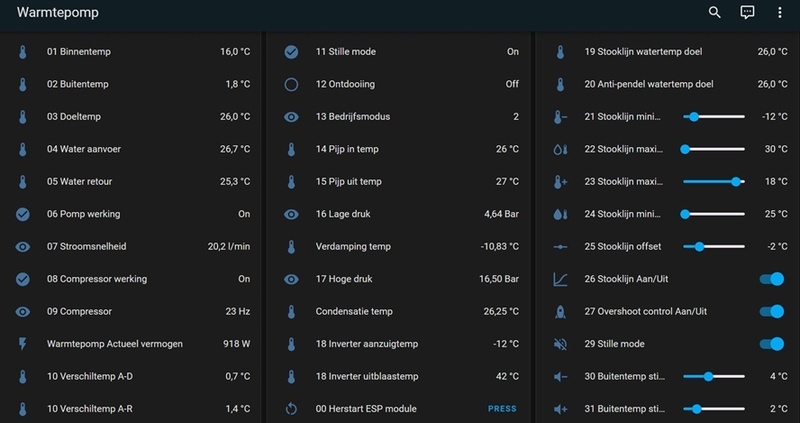Click the thermometer icon beside Binnentemp
Image resolution: width=800 pixels, height=423 pixels.
(x=23, y=52)
